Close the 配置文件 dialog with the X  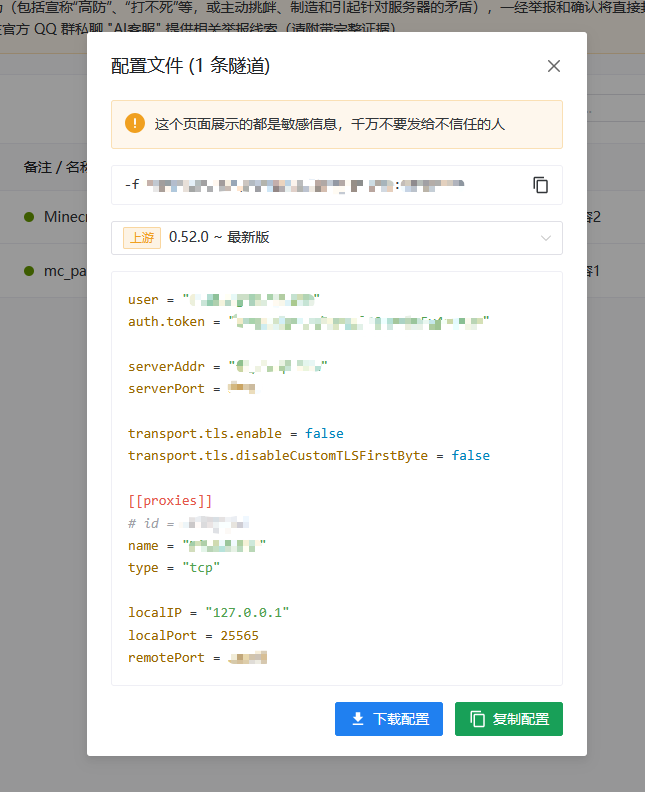pos(554,66)
